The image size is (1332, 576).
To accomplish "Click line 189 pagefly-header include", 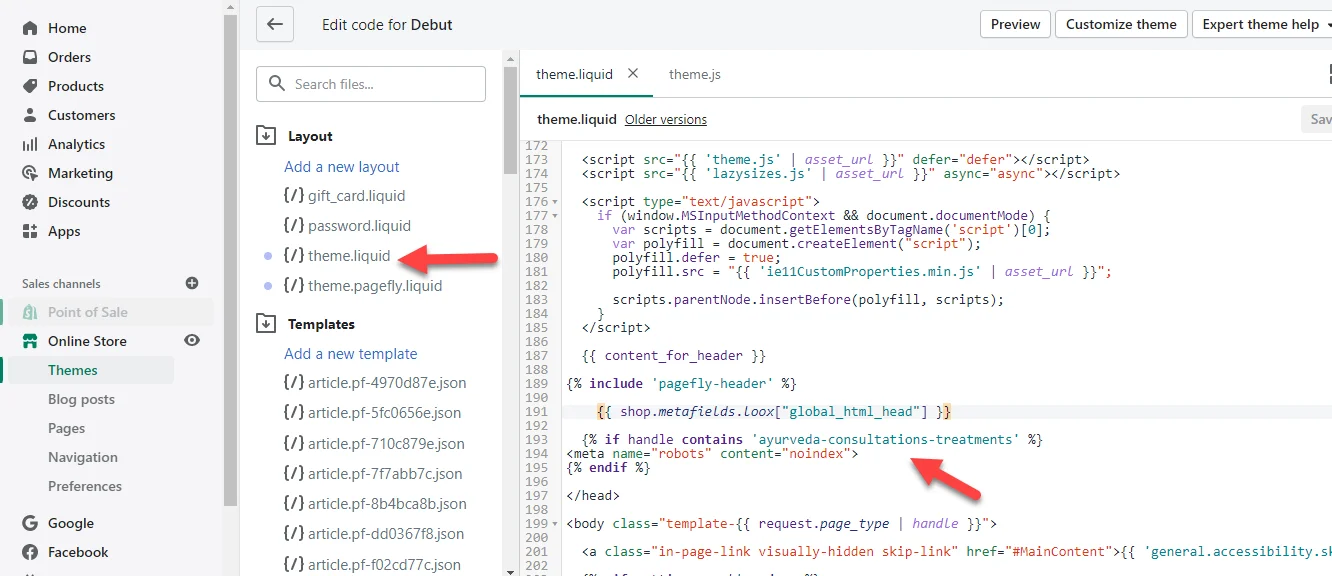I will point(680,383).
